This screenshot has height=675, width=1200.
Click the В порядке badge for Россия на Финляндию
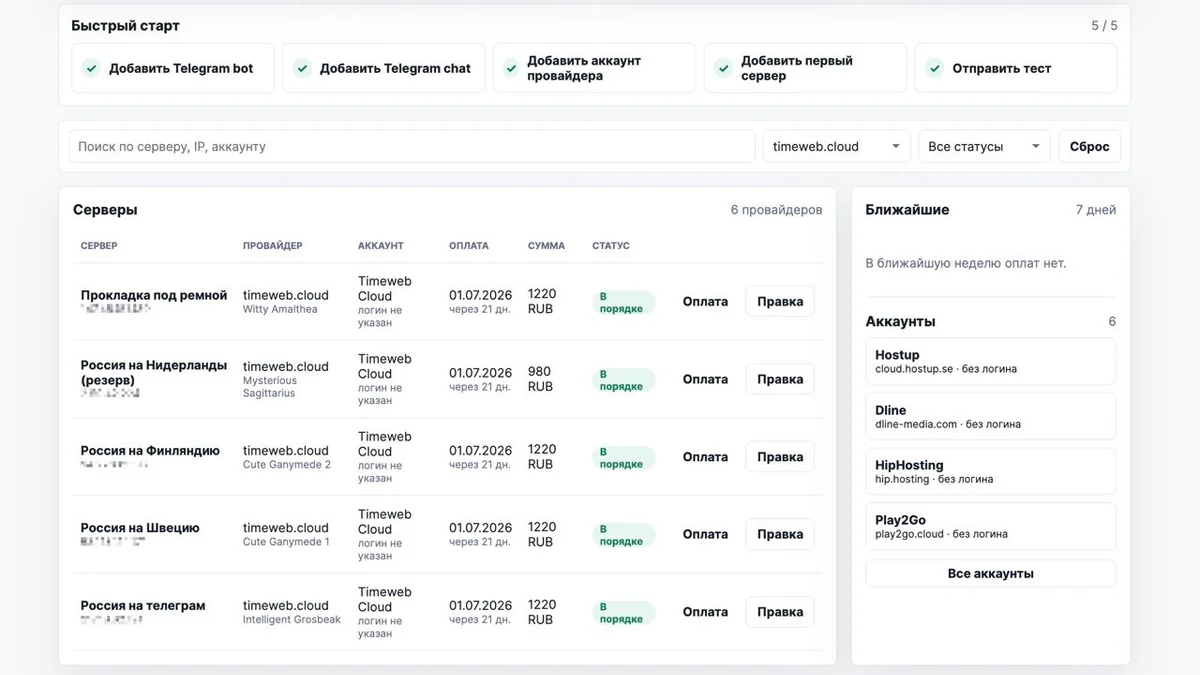tap(623, 458)
